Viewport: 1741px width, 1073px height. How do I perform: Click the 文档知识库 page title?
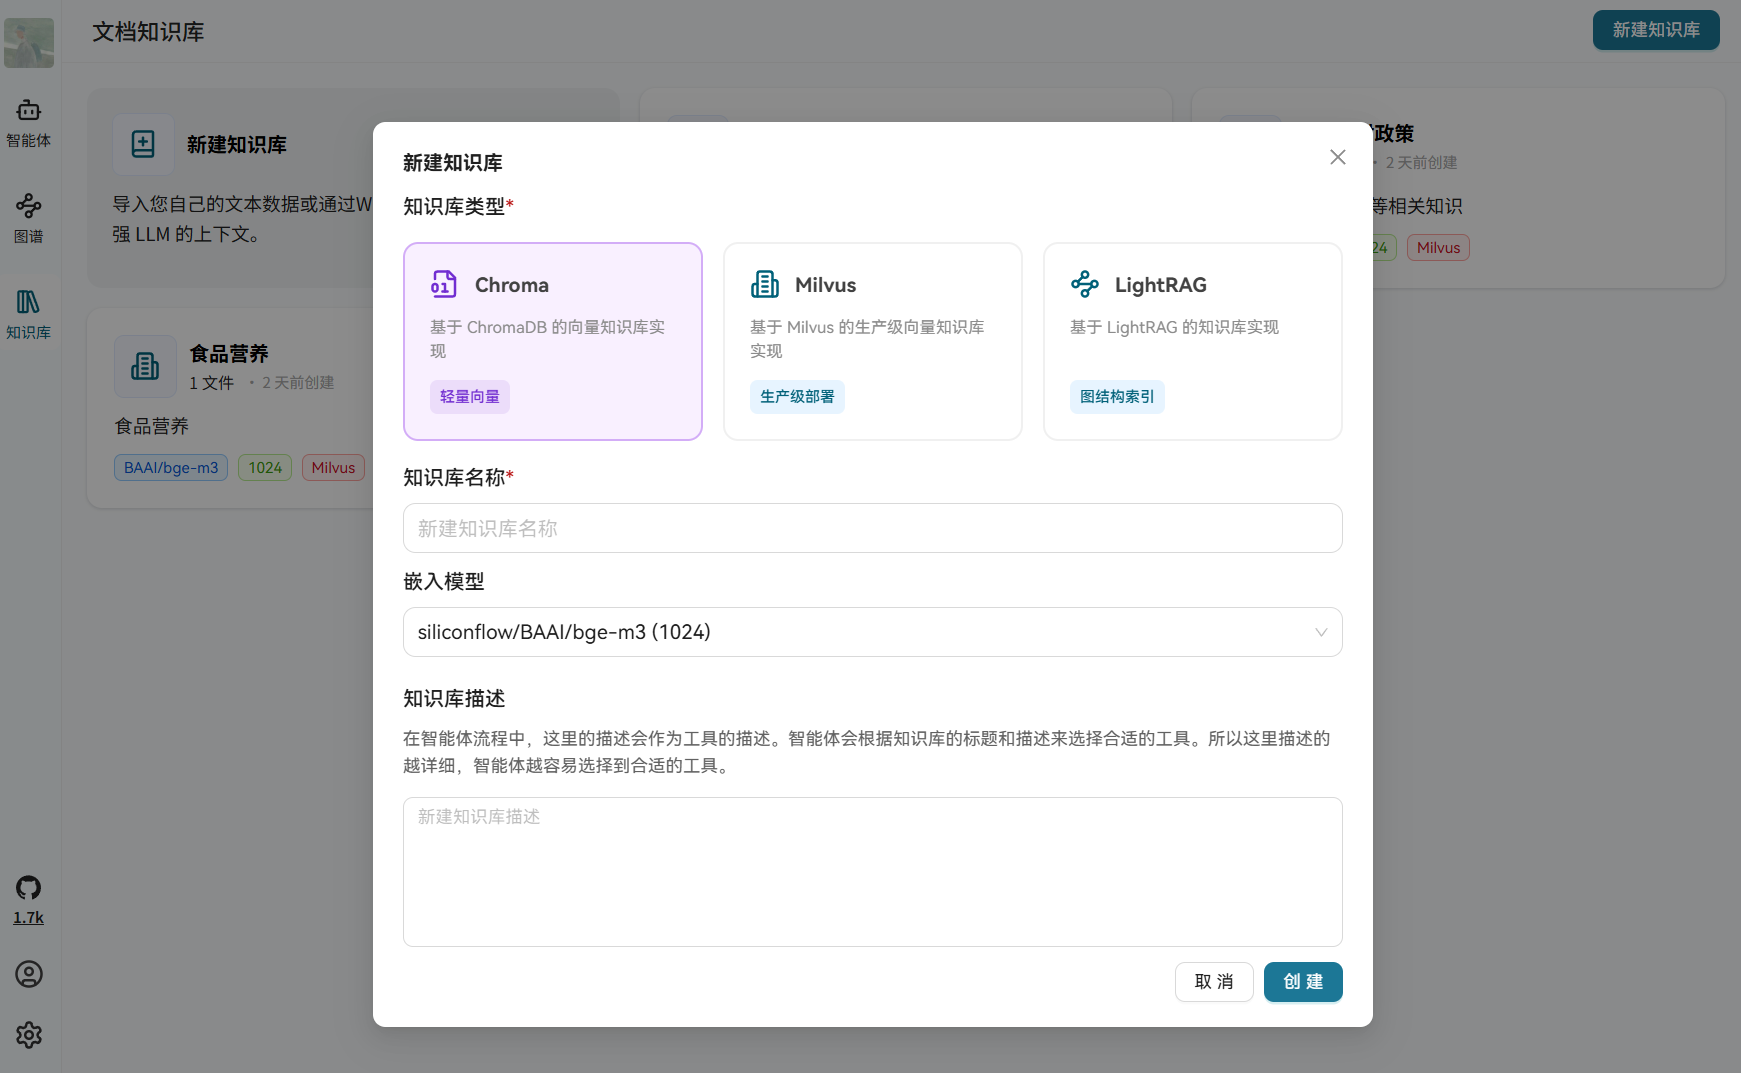(x=148, y=32)
